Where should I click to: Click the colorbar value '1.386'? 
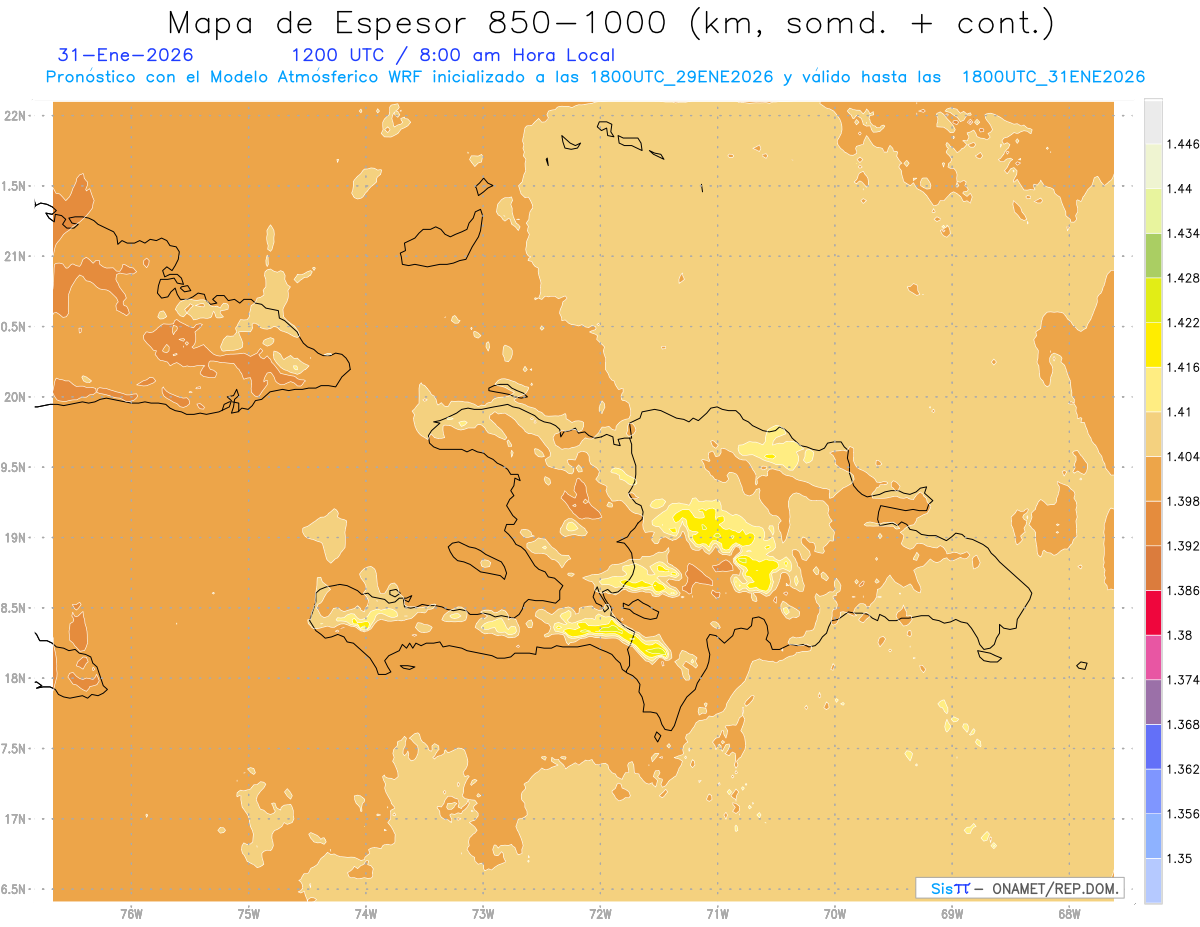click(1183, 590)
